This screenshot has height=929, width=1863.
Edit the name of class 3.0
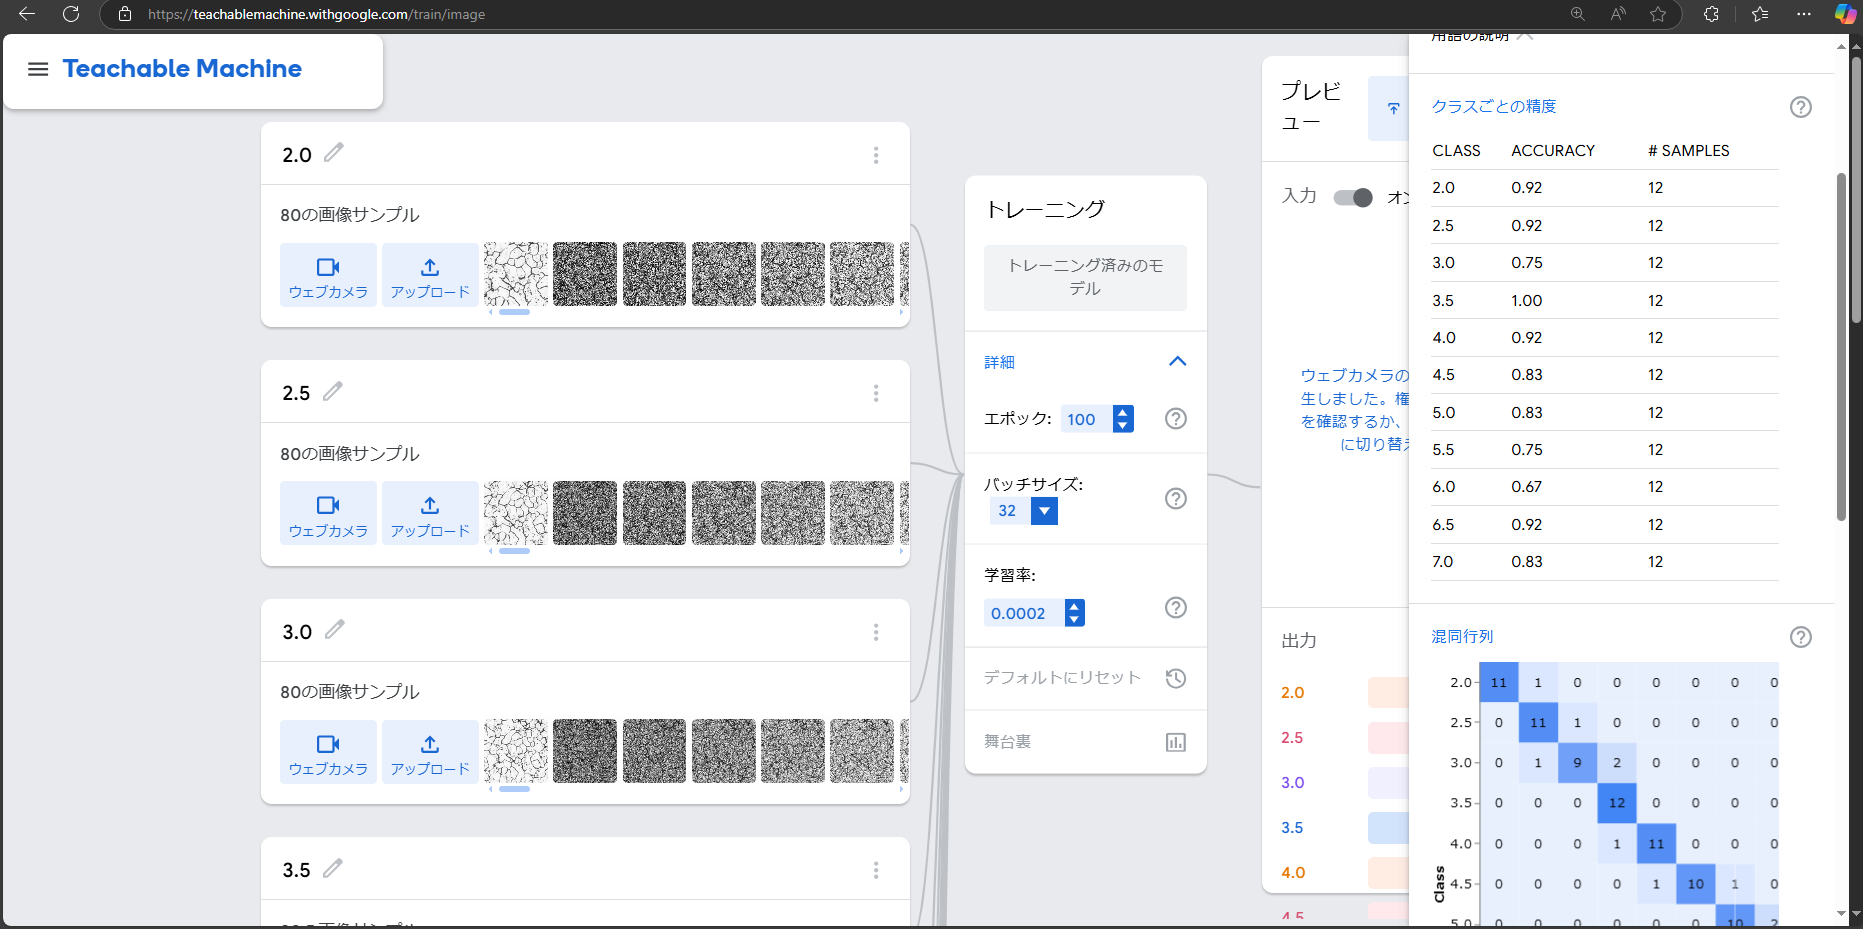335,629
